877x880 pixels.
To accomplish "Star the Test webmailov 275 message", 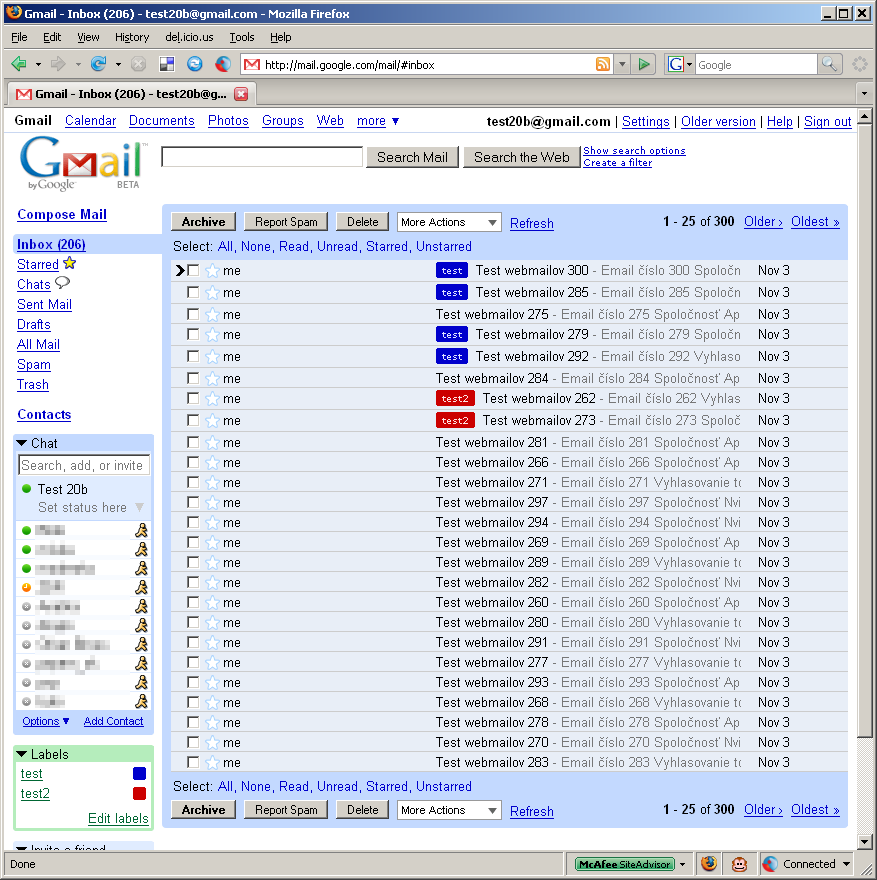I will (x=212, y=315).
